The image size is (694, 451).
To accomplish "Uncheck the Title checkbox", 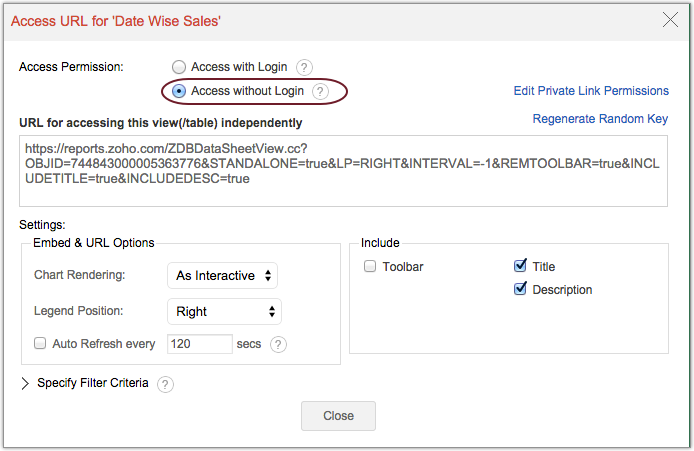I will [520, 267].
